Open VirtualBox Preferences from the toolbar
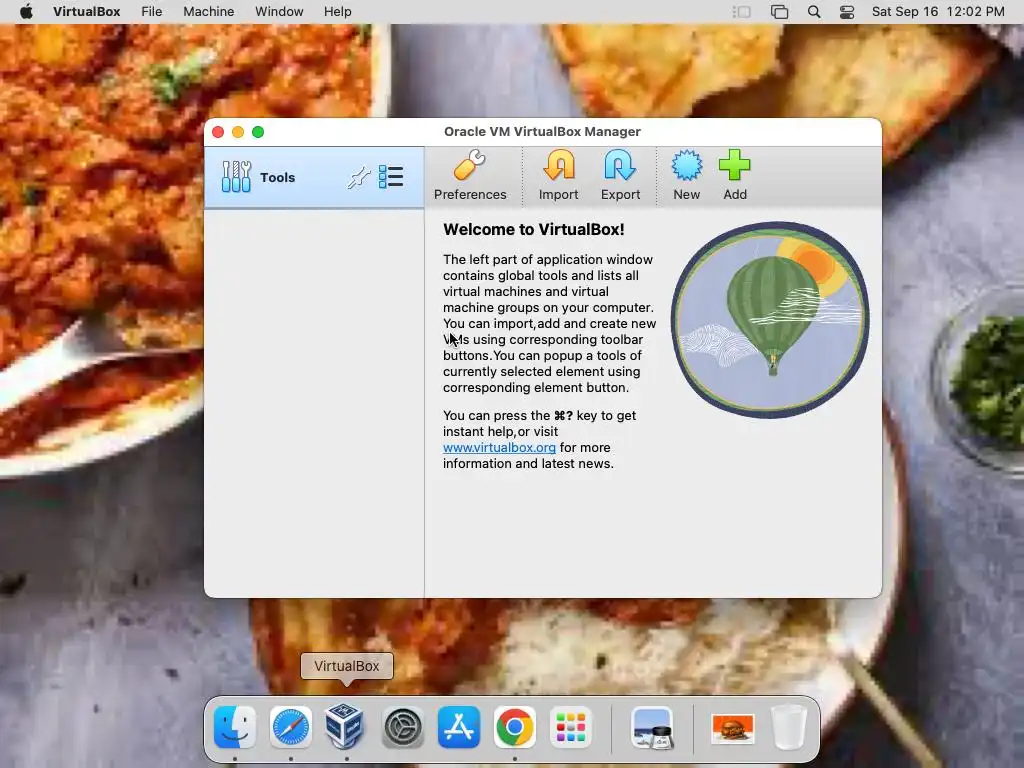Viewport: 1024px width, 768px height. click(470, 176)
